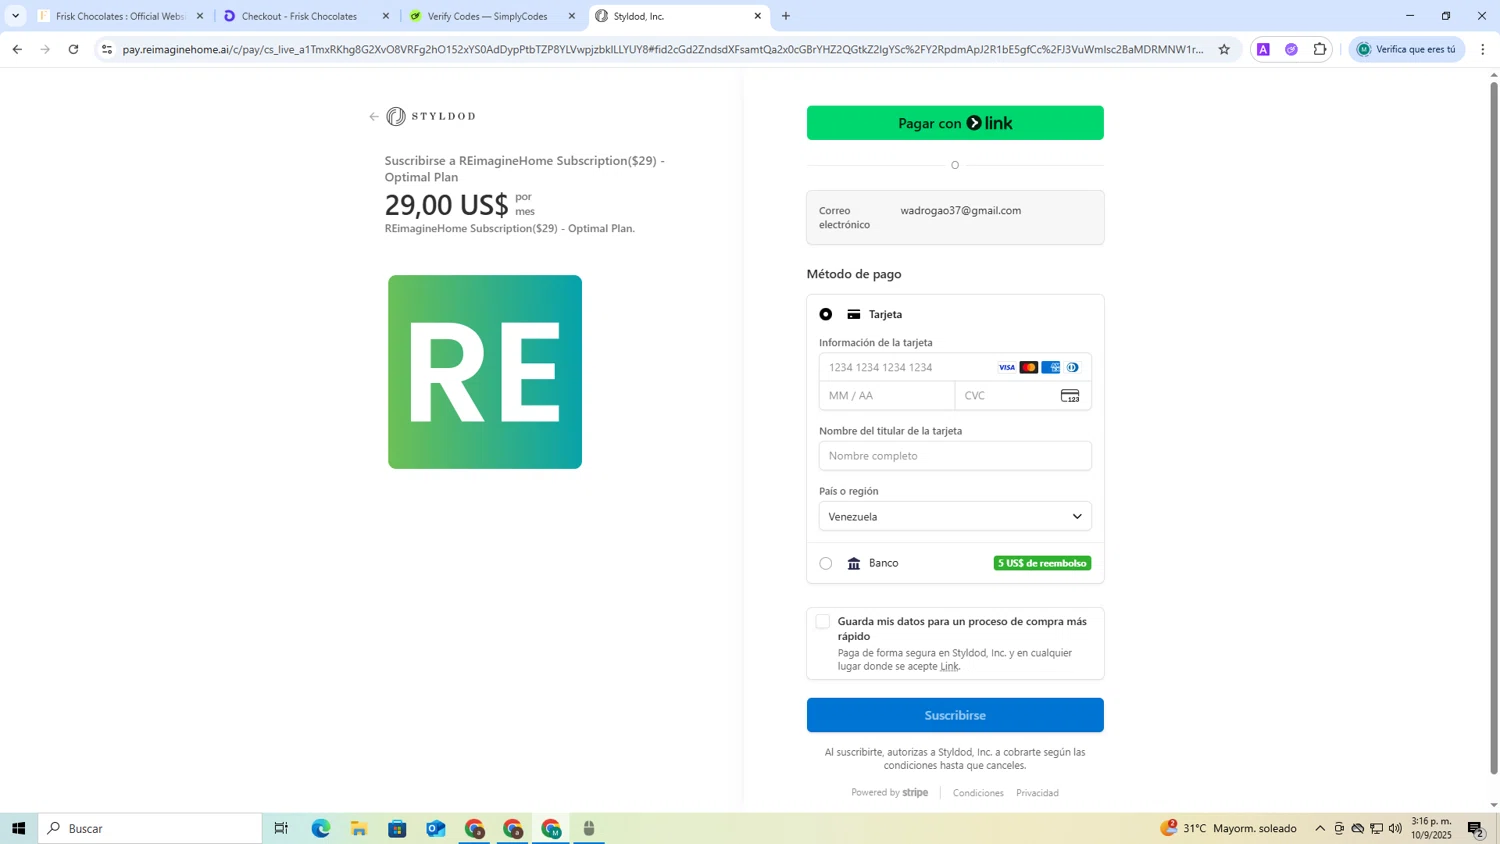Open Outlook from the taskbar
The image size is (1500, 844).
436,828
